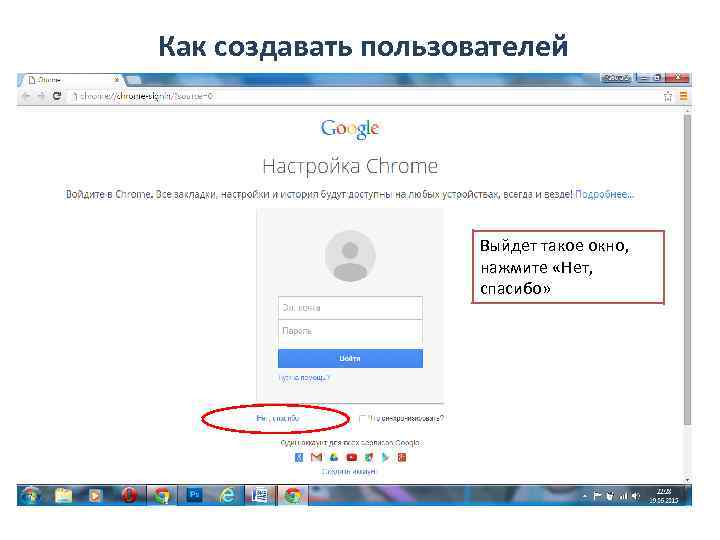The image size is (720, 540).
Task: Show hidden tray icons arrow
Action: pos(585,496)
